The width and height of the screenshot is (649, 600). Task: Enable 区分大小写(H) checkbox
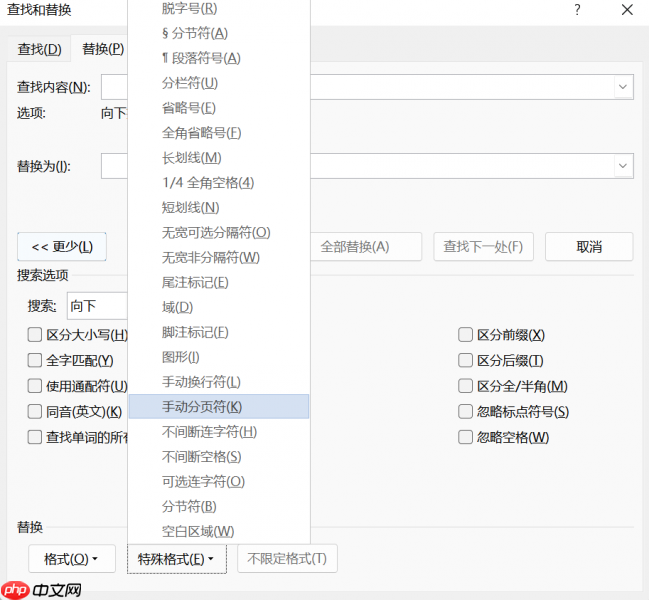click(x=35, y=334)
